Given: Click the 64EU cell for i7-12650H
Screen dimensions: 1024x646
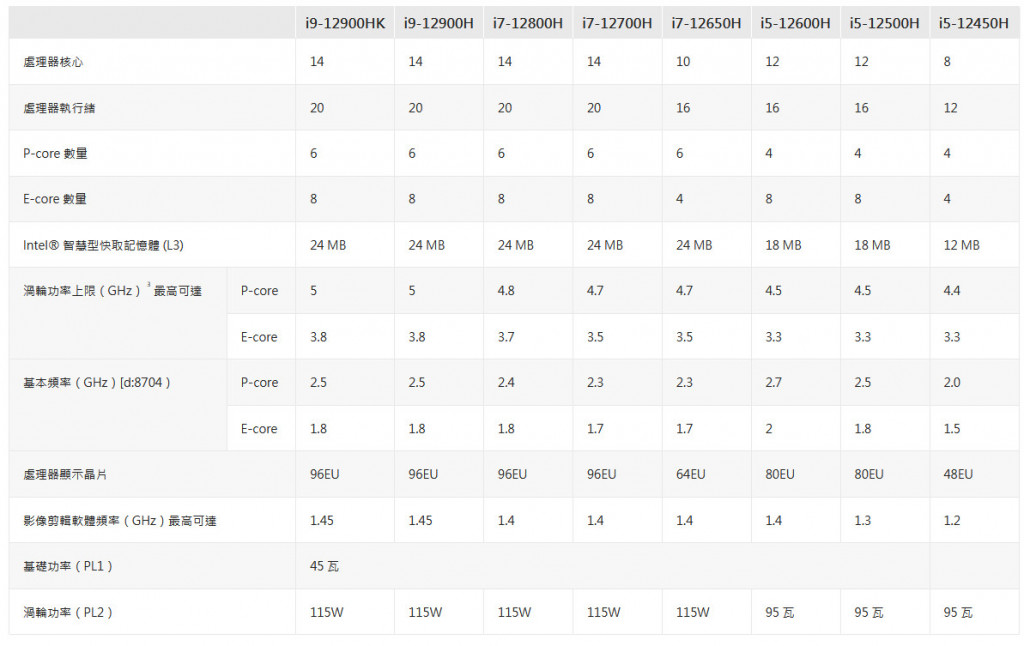Looking at the screenshot, I should (x=691, y=475).
